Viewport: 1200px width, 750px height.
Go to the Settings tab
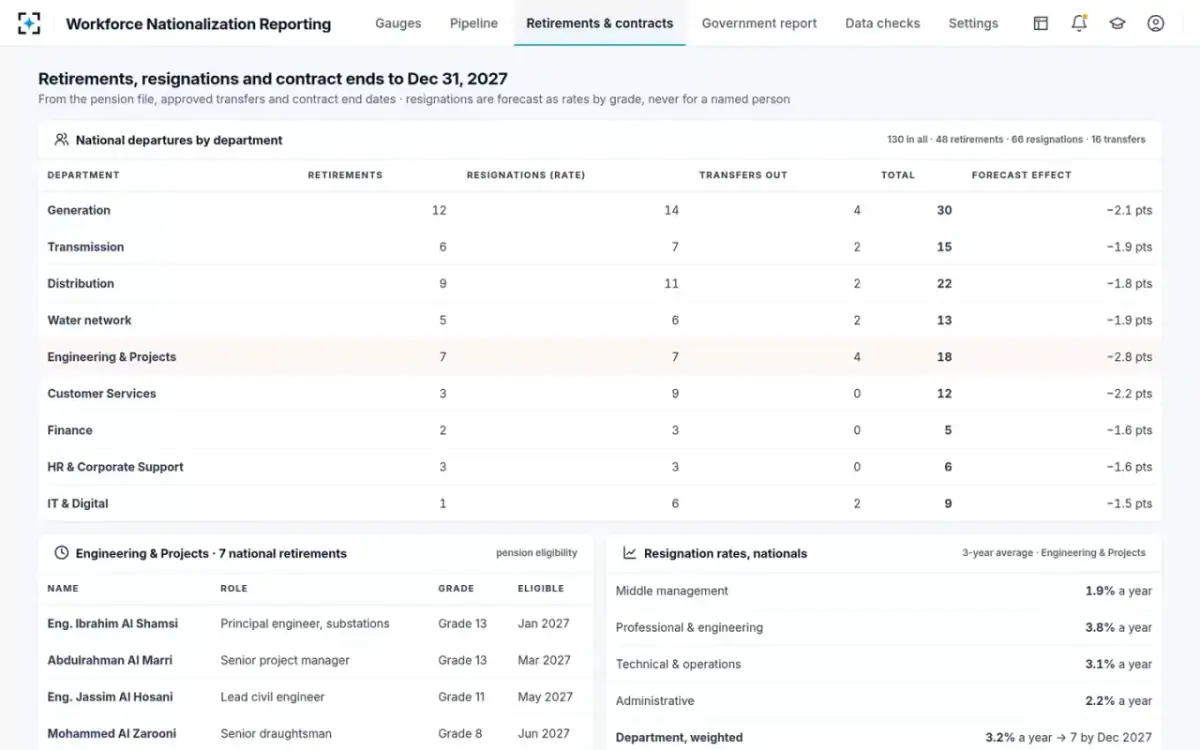click(x=973, y=23)
